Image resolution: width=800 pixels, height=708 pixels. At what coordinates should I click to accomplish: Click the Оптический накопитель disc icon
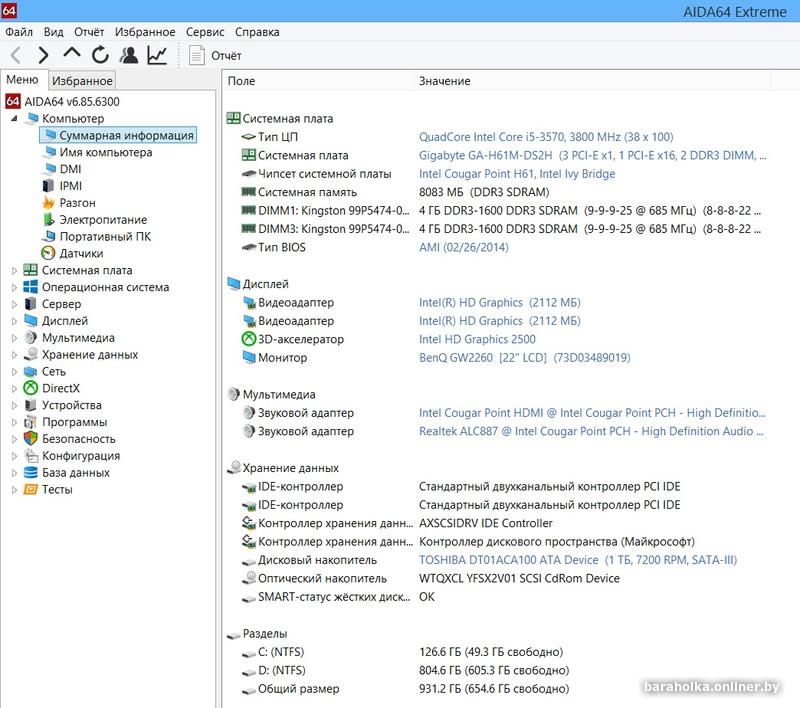point(248,577)
